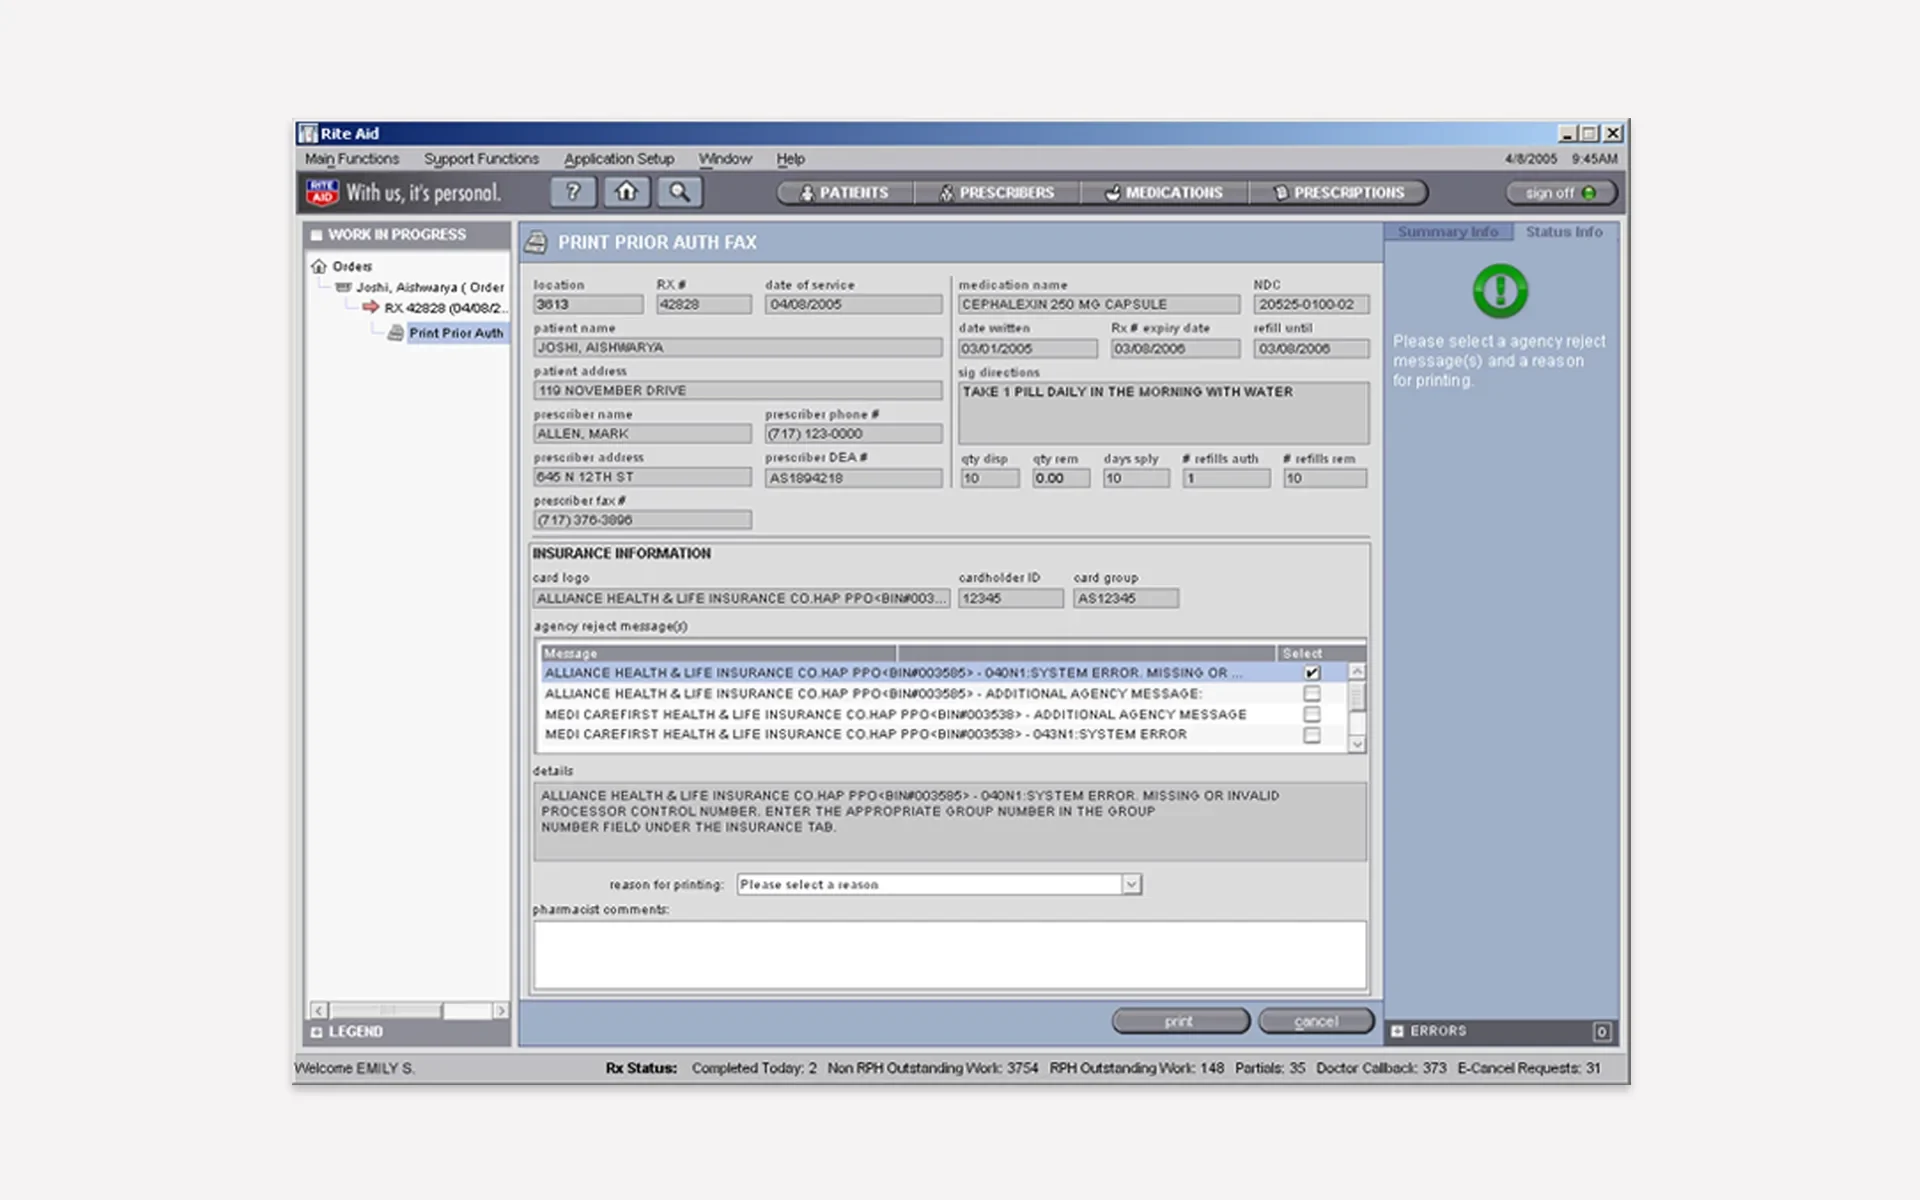
Task: Switch to the Summary Info tab
Action: [x=1448, y=232]
